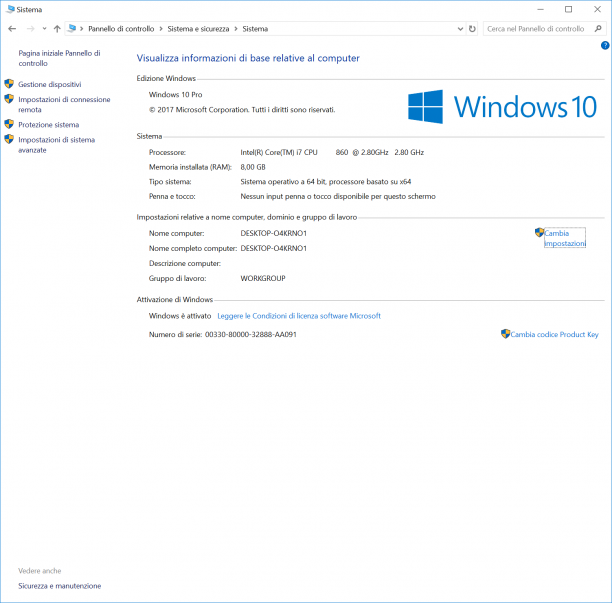Open Sicurezza e manutenzione link
Screen dimensions: 612x603
click(60, 586)
